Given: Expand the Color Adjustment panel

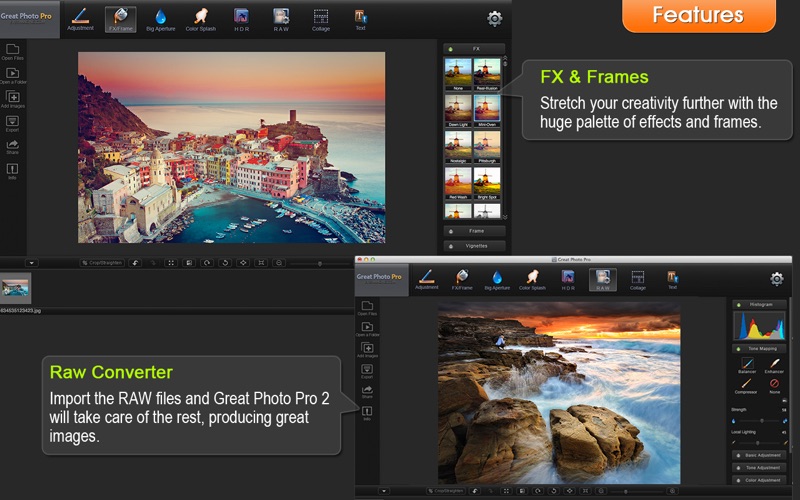Looking at the screenshot, I should click(759, 480).
